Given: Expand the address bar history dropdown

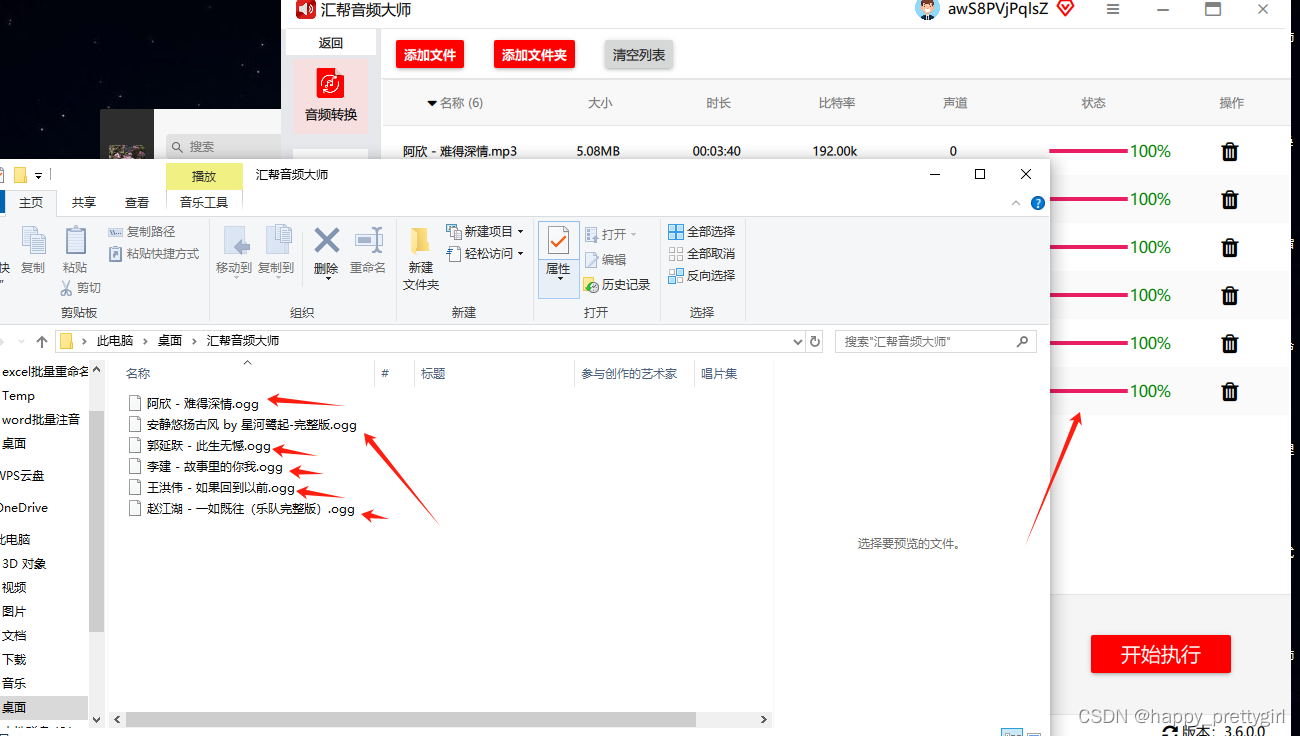Looking at the screenshot, I should (797, 341).
